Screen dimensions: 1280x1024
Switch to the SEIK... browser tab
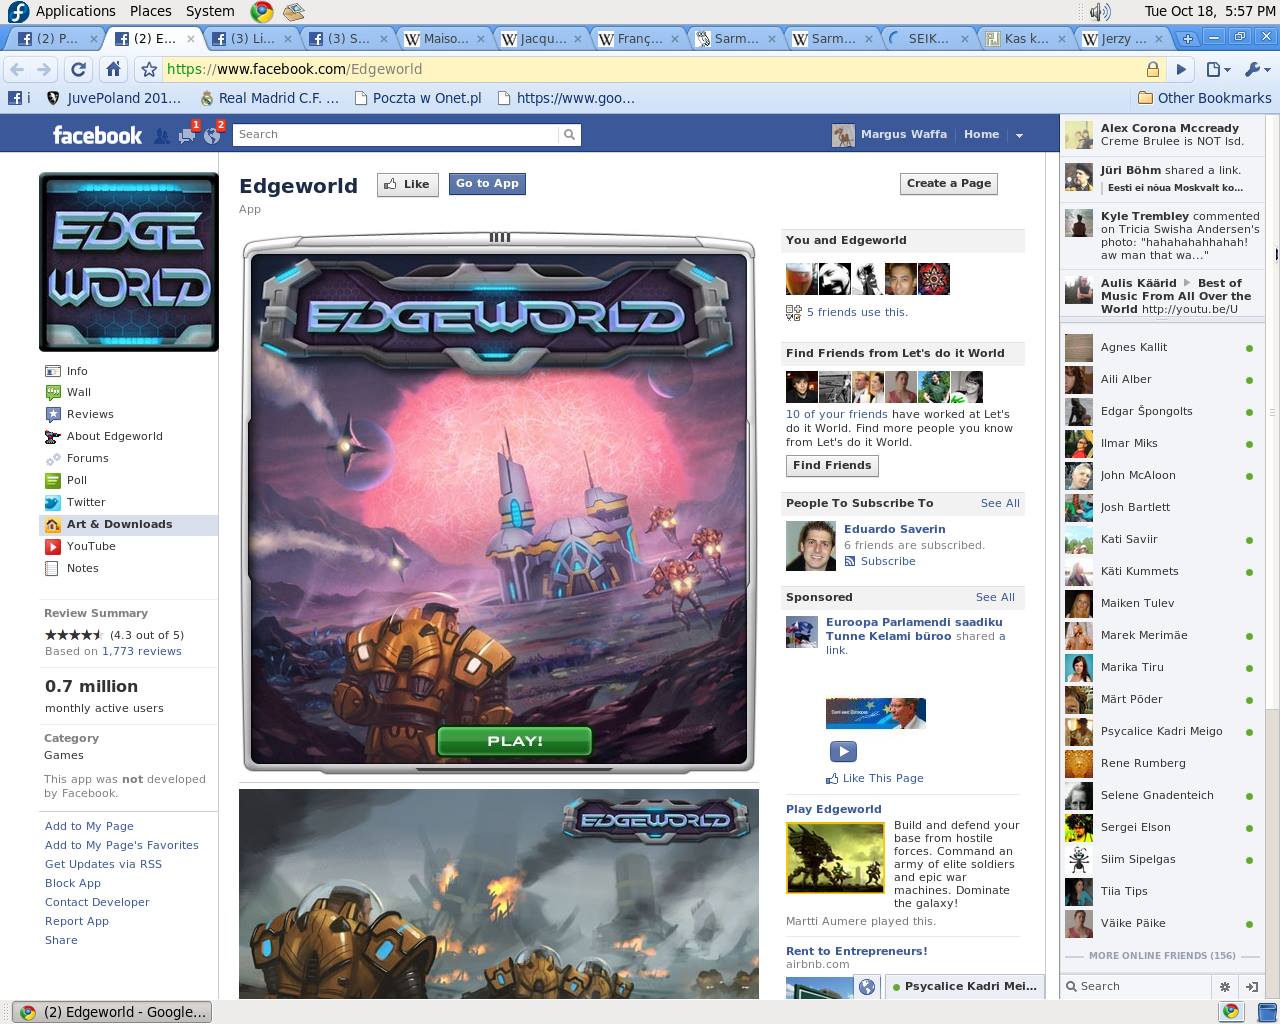pyautogui.click(x=930, y=38)
